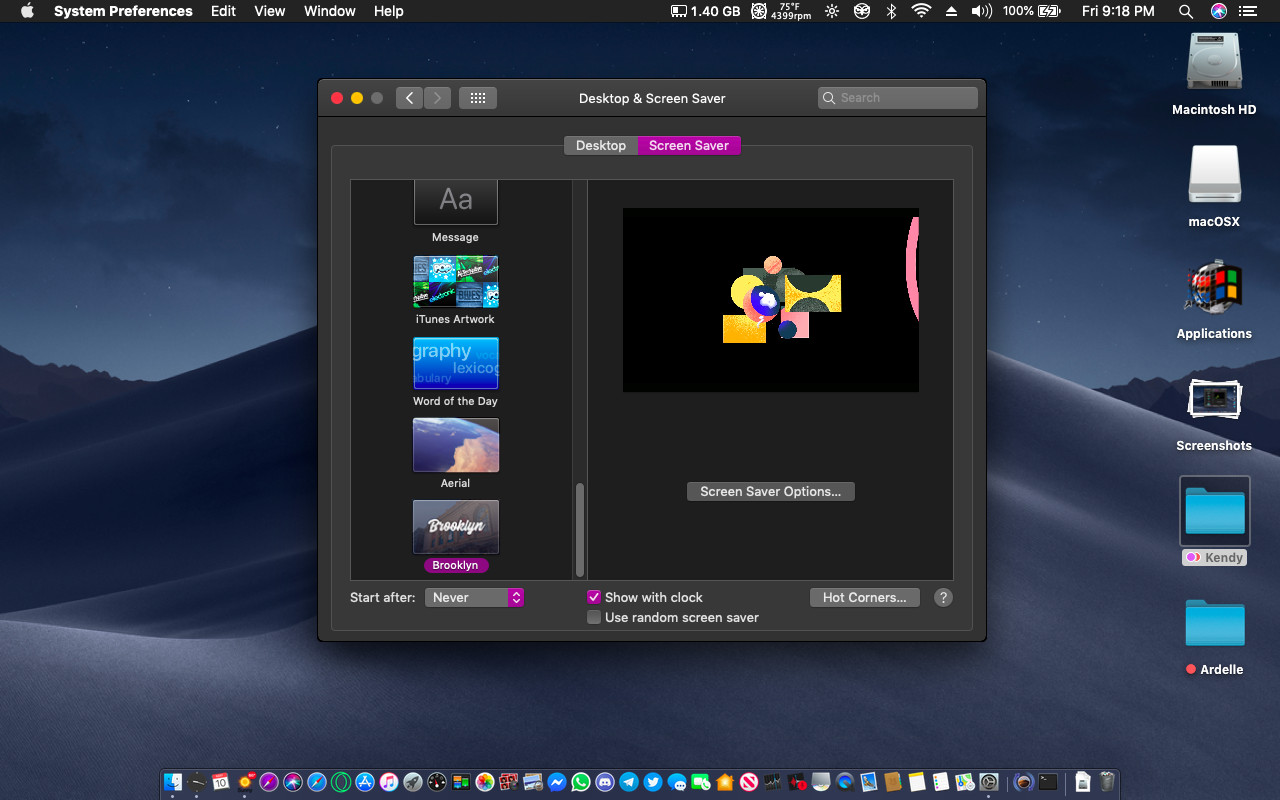This screenshot has height=800, width=1280.
Task: Open the memory usage 1.40 GB indicator
Action: [705, 11]
